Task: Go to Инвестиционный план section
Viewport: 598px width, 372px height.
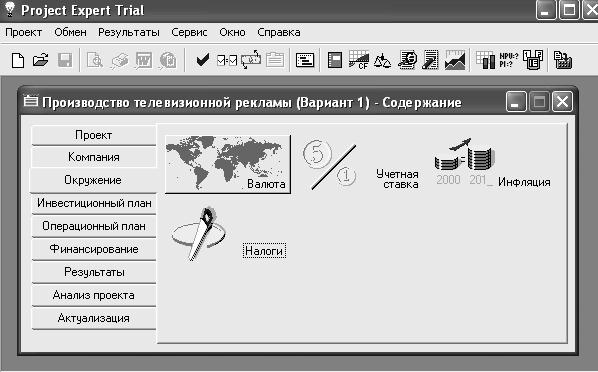Action: click(94, 203)
